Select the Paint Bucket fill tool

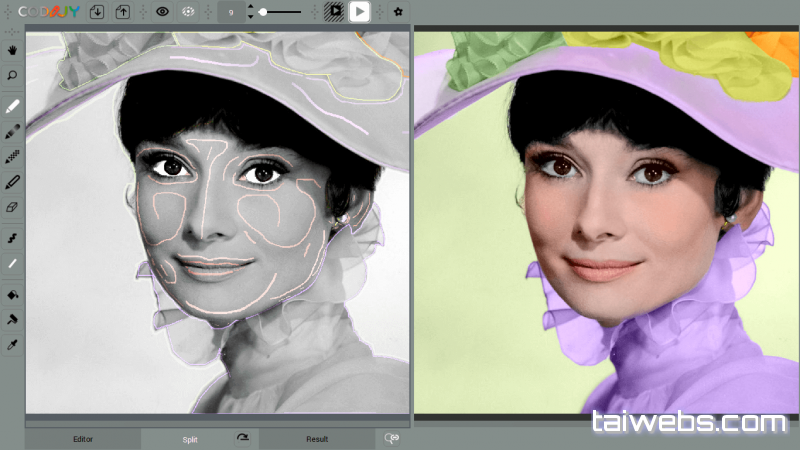[x=12, y=295]
